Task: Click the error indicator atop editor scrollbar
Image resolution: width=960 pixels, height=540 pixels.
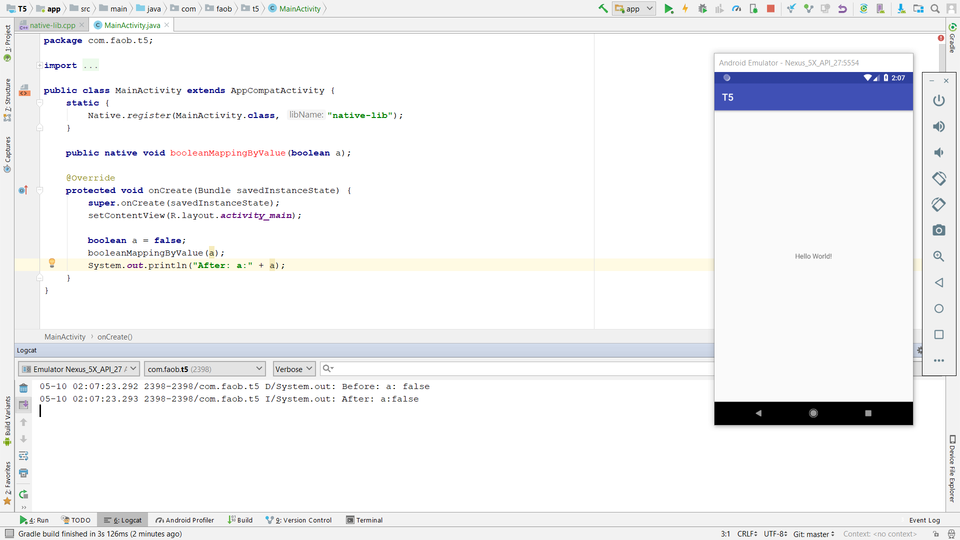Action: [940, 38]
